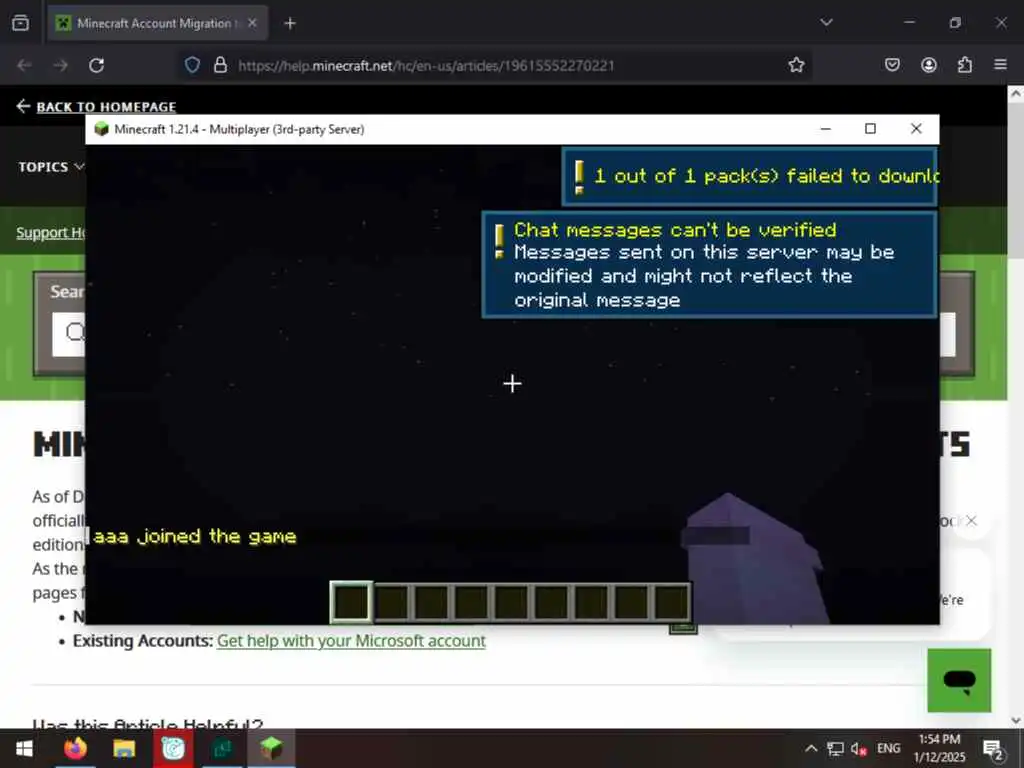Open Get help with your Microsoft account link

click(x=351, y=641)
